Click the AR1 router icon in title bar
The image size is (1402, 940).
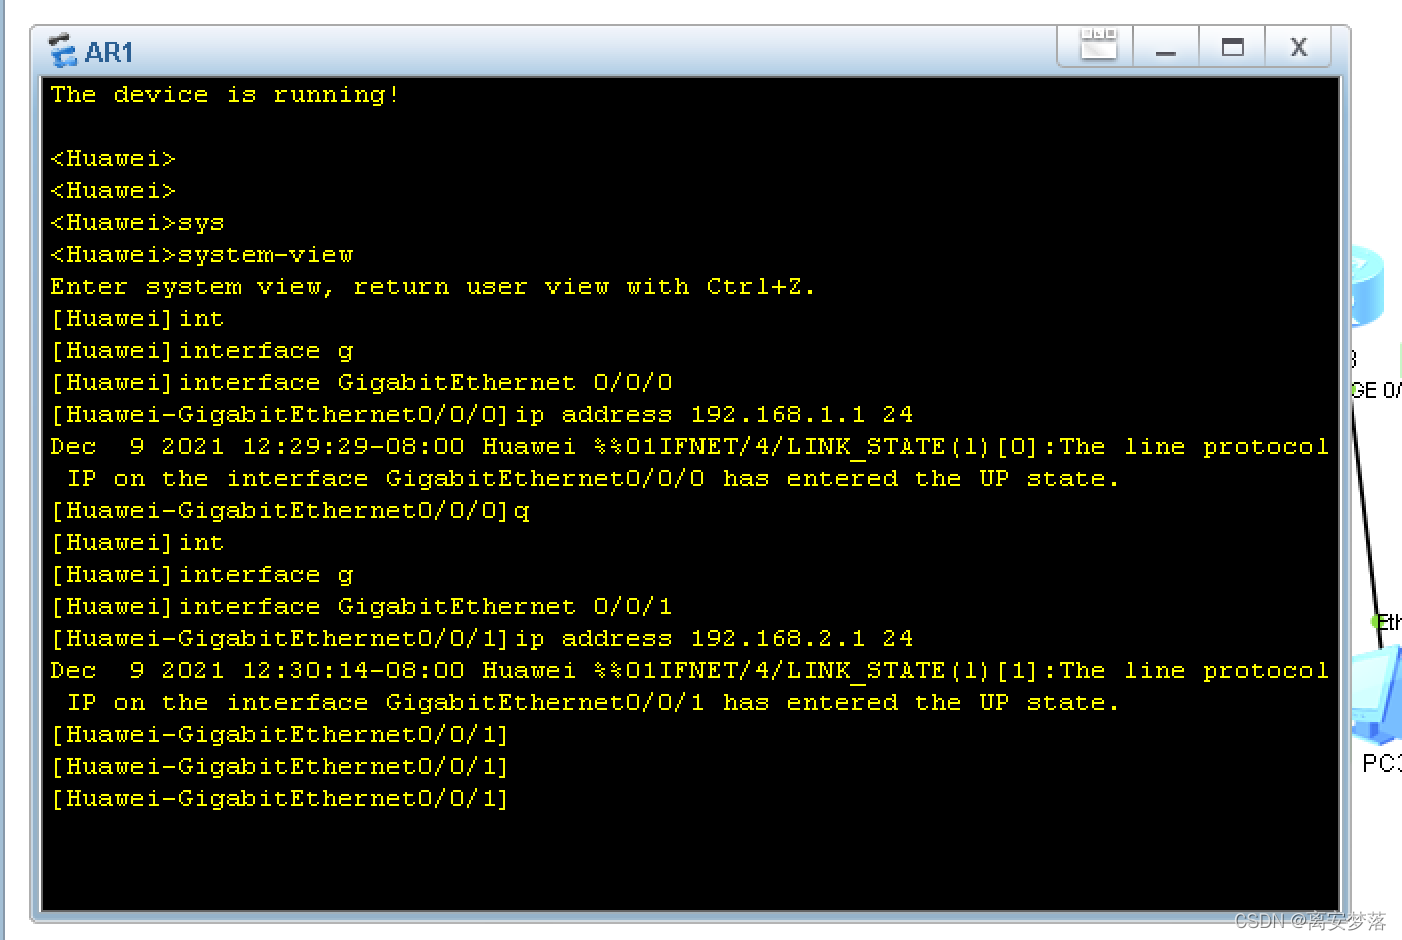coord(63,50)
